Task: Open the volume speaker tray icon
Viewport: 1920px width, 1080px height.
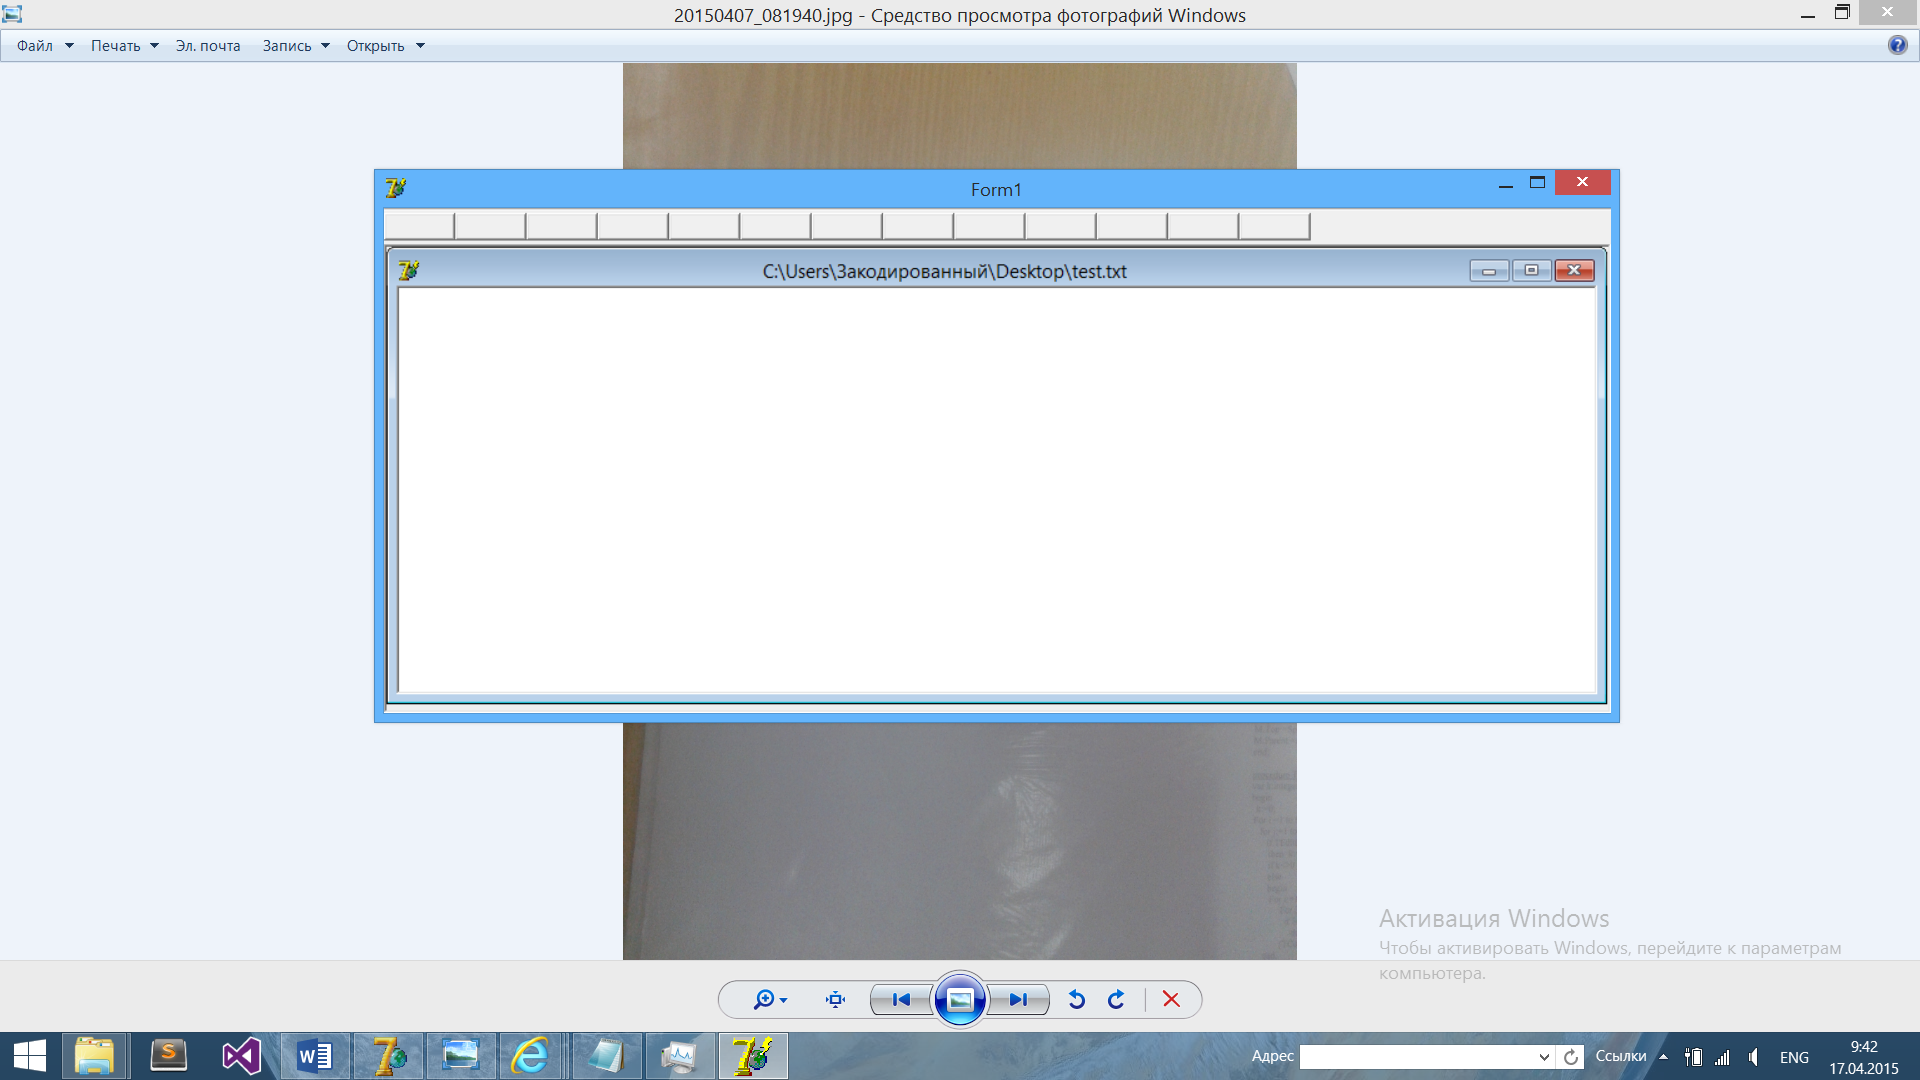Action: click(x=1754, y=1057)
